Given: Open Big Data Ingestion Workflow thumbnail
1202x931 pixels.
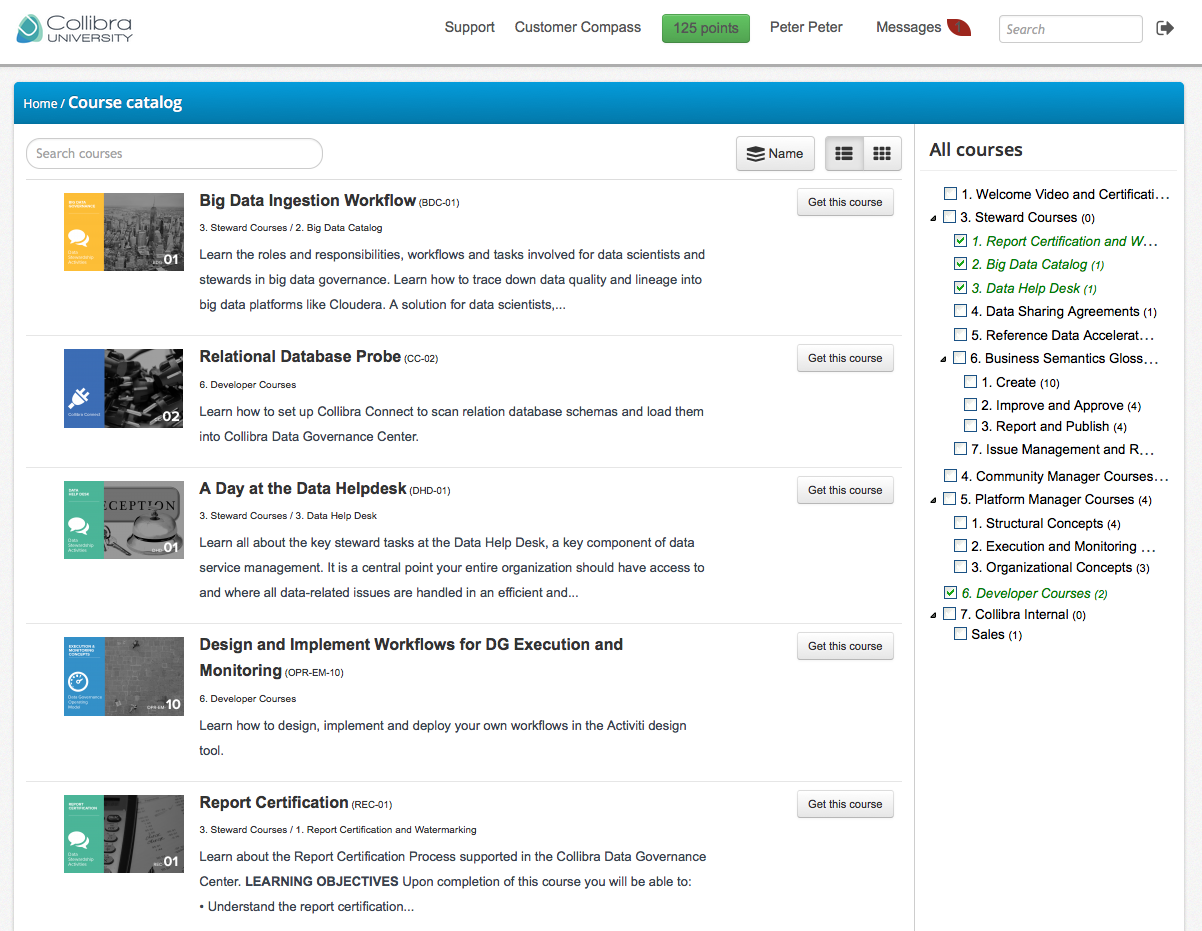Looking at the screenshot, I should [x=124, y=232].
